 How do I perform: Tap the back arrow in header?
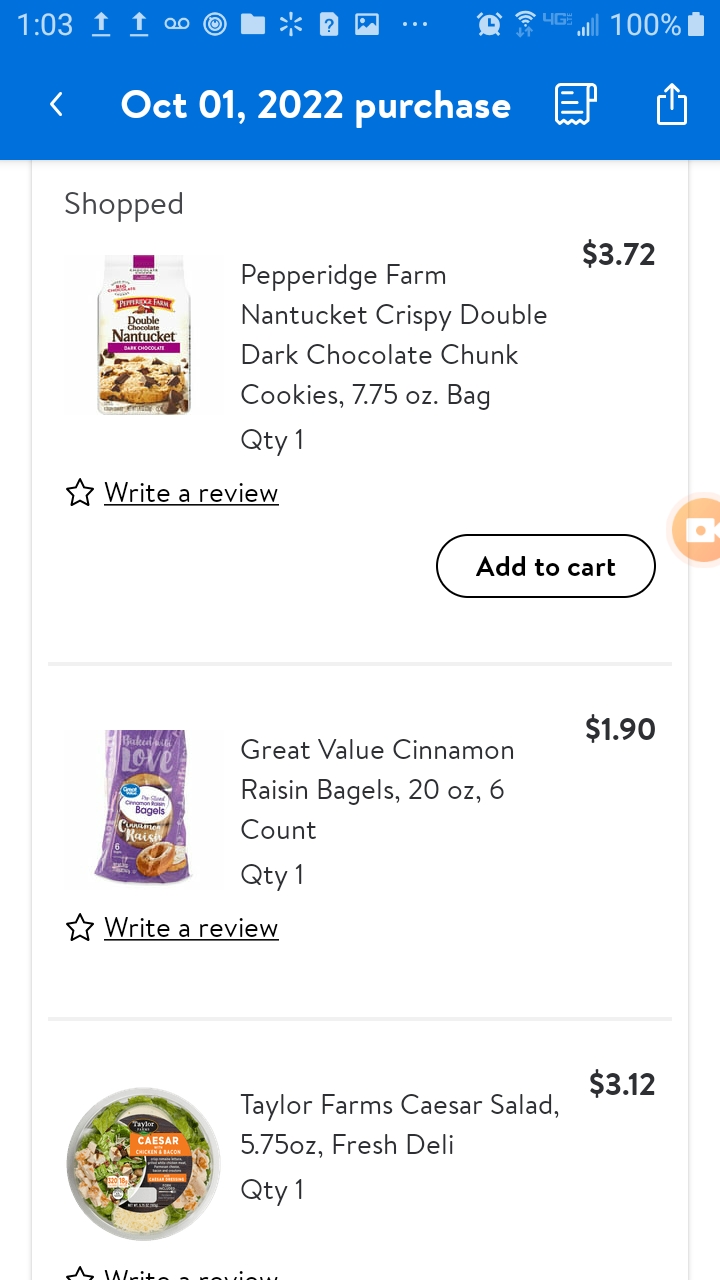(57, 105)
